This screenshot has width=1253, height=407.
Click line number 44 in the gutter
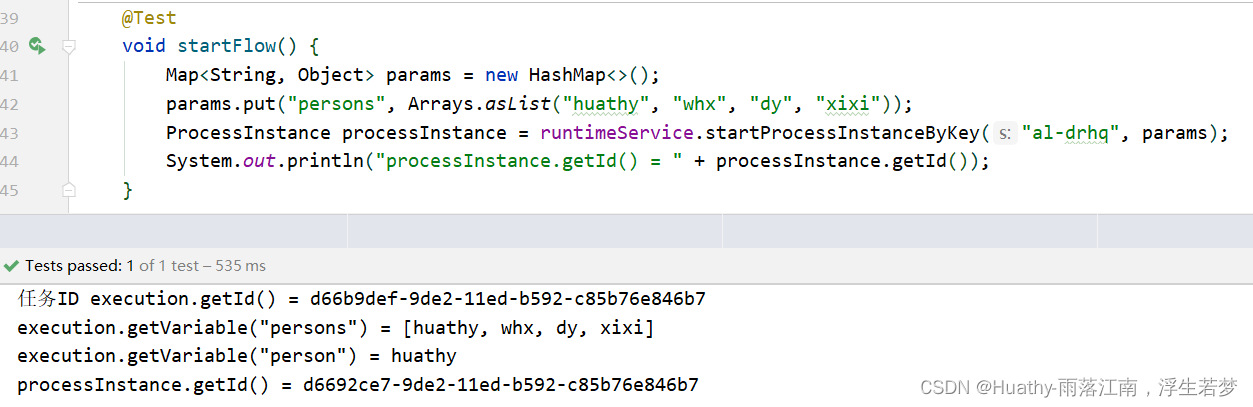tap(10, 161)
